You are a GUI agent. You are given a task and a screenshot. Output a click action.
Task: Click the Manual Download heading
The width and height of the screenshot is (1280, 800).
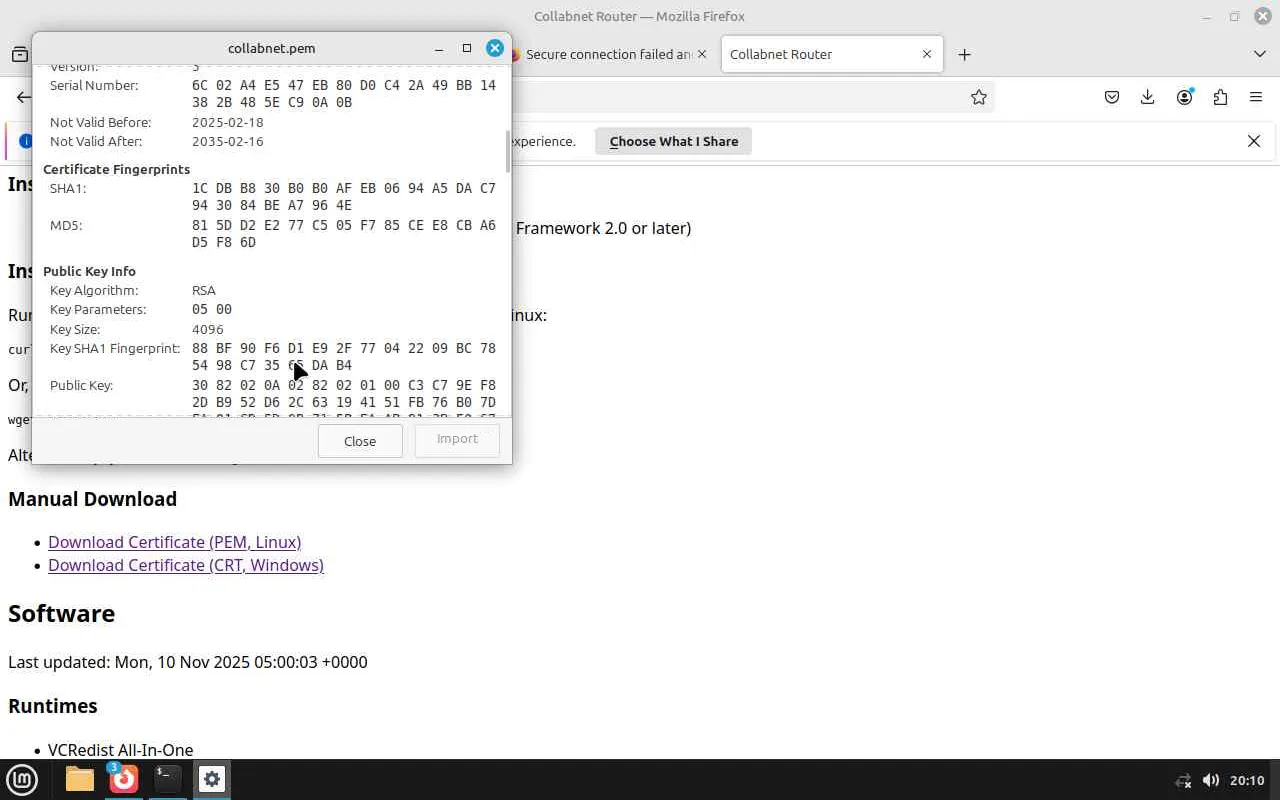92,499
